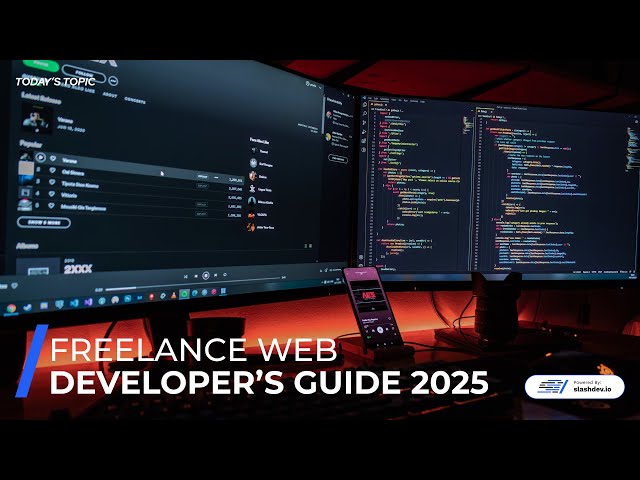This screenshot has height=480, width=640.
Task: Pause playback with the center player button
Action: click(206, 276)
